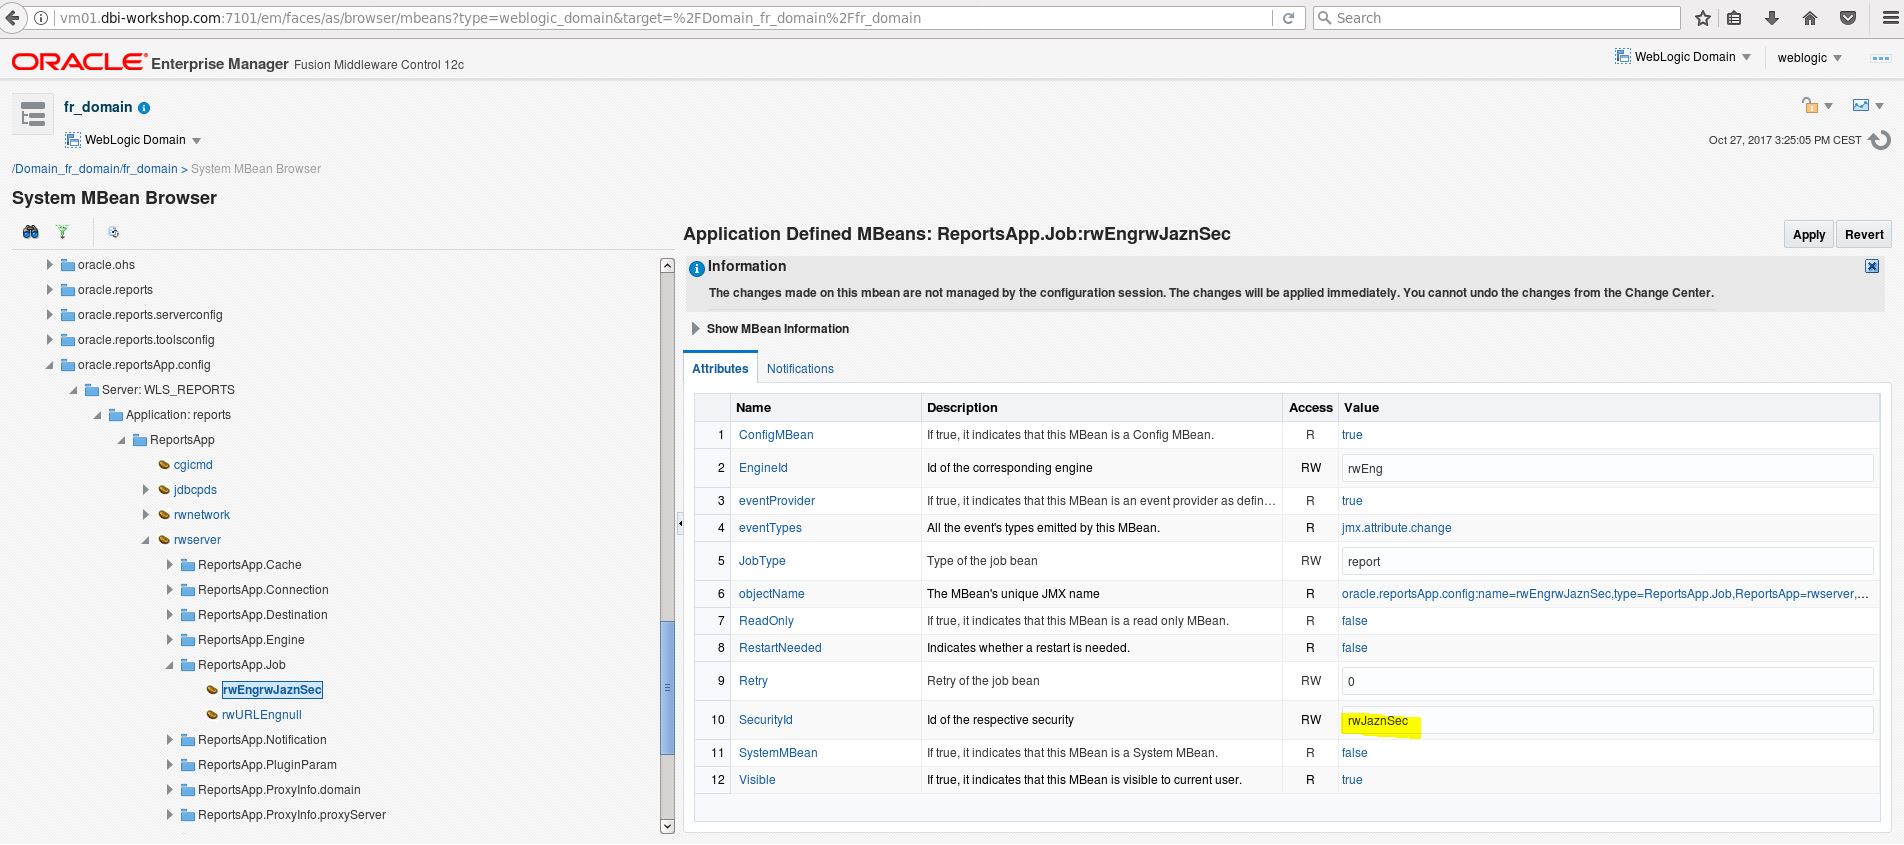
Task: Click the binoculars Find MBean icon
Action: click(31, 232)
